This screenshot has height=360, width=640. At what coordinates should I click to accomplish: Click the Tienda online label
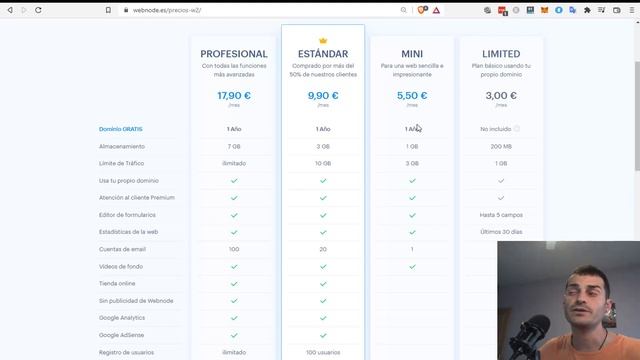(117, 283)
